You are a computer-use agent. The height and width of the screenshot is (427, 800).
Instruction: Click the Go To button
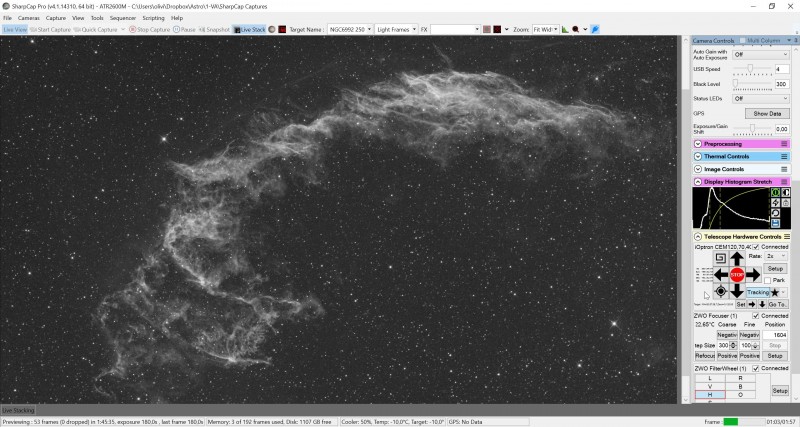778,304
